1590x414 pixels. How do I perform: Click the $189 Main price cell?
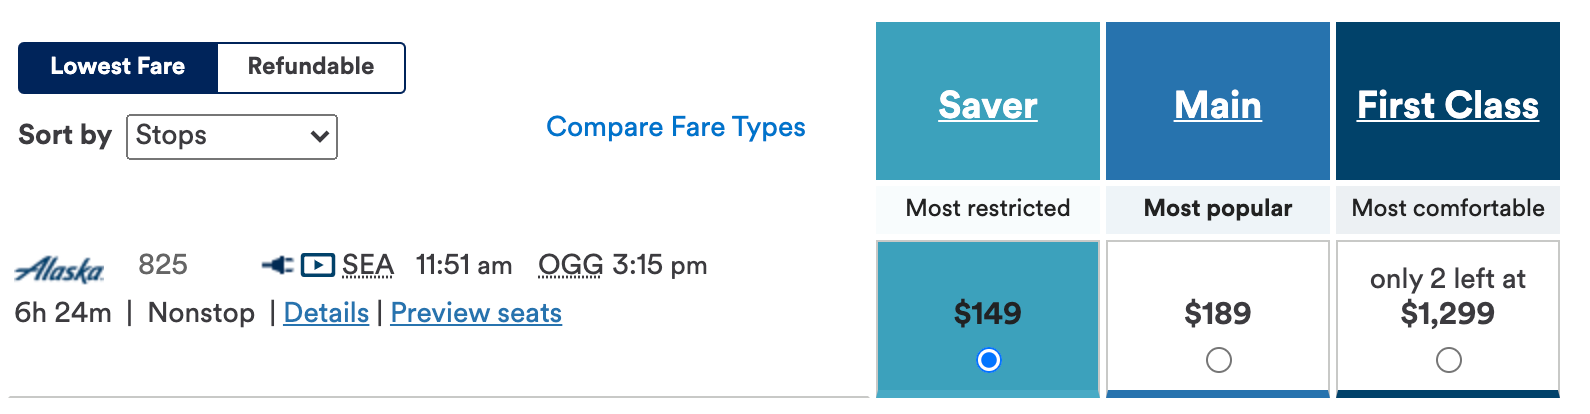1218,313
